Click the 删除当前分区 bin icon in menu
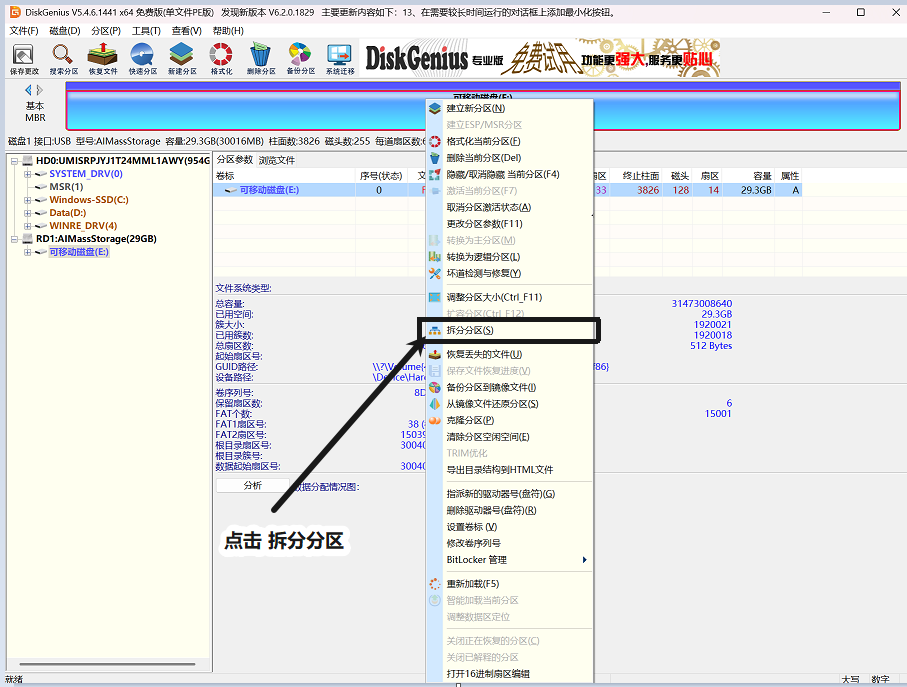Image resolution: width=907 pixels, height=687 pixels. pos(434,158)
